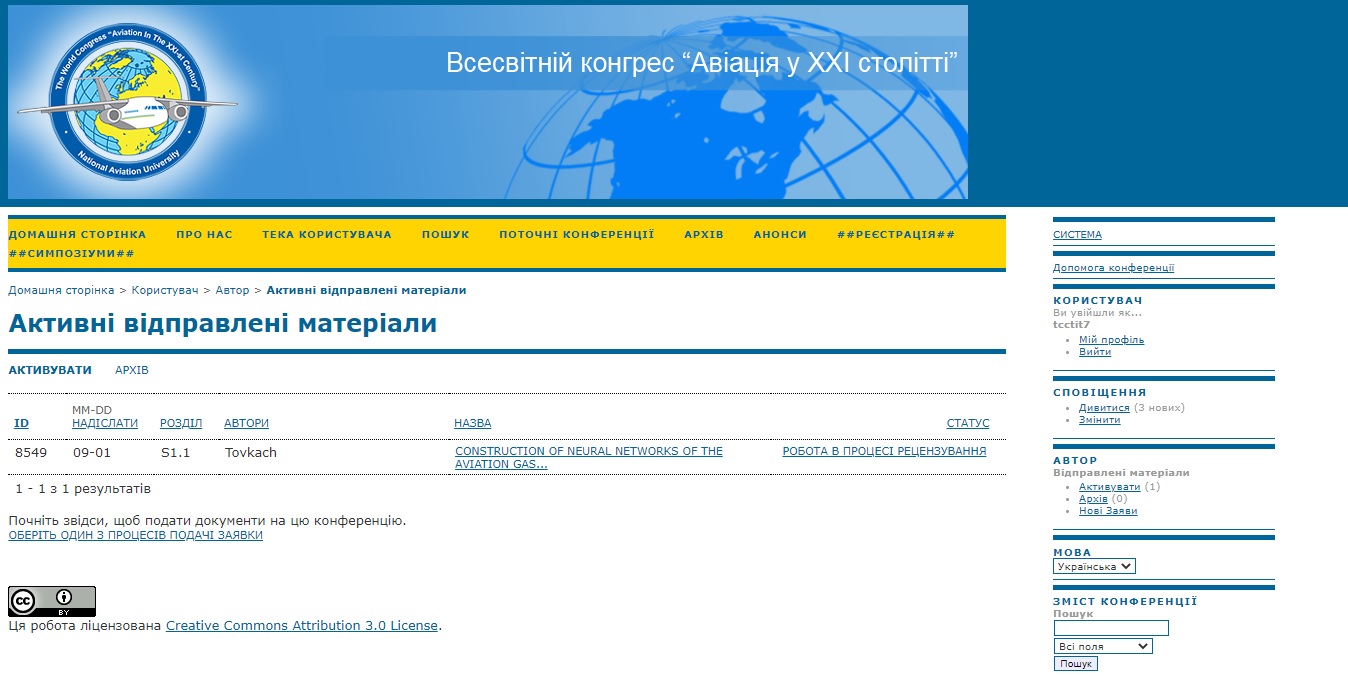Log out via 'Вийти' link
Viewport: 1348px width, 676px height.
coord(1095,352)
